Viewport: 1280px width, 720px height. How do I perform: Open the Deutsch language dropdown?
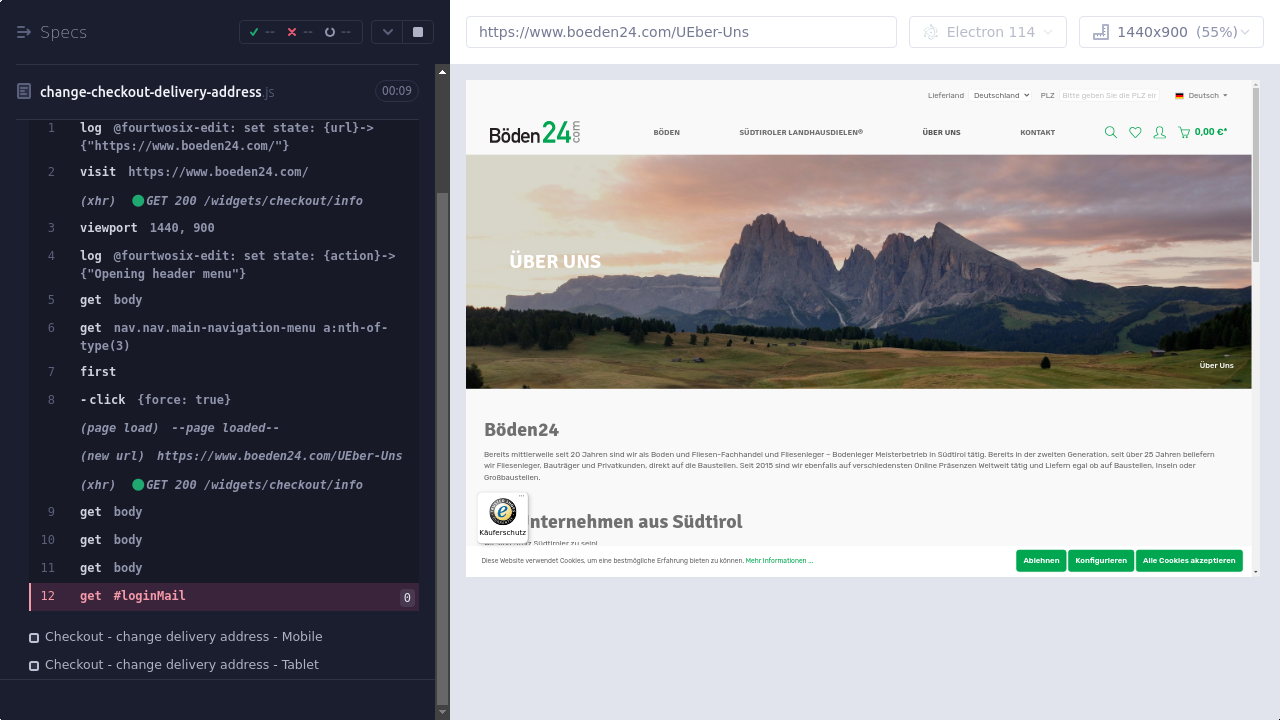pyautogui.click(x=1202, y=96)
